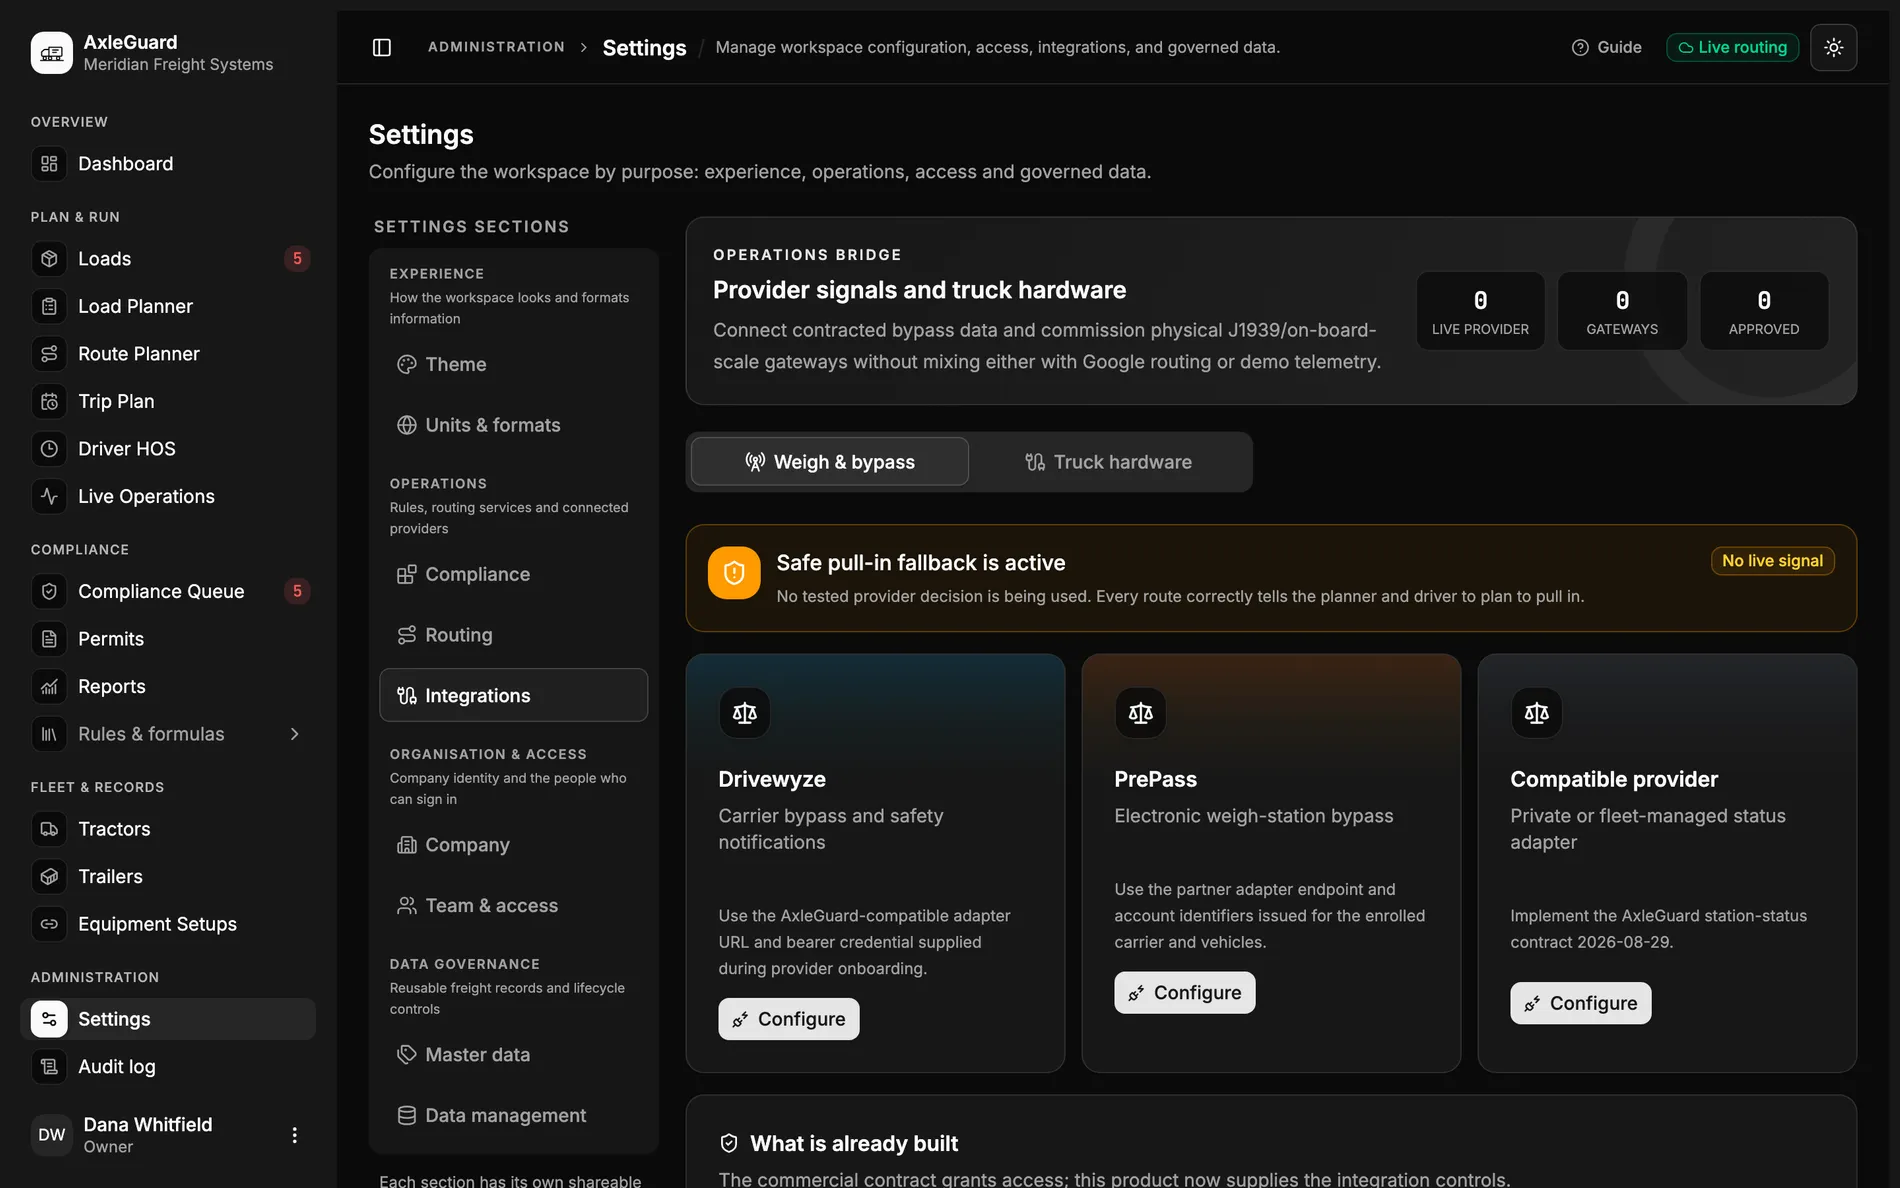Click the AxleGuard logo icon
The width and height of the screenshot is (1900, 1188).
coord(52,53)
